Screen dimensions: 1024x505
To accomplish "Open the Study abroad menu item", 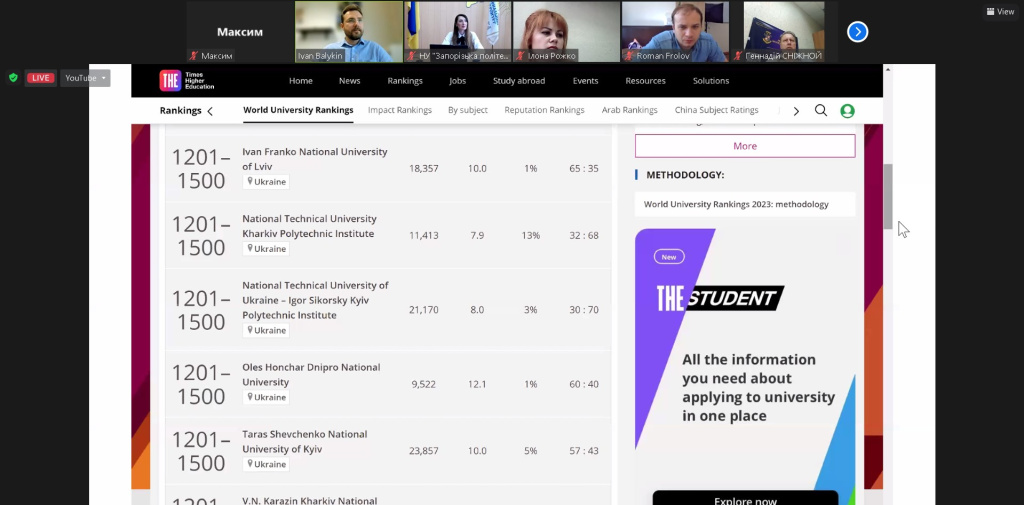I will [x=519, y=81].
